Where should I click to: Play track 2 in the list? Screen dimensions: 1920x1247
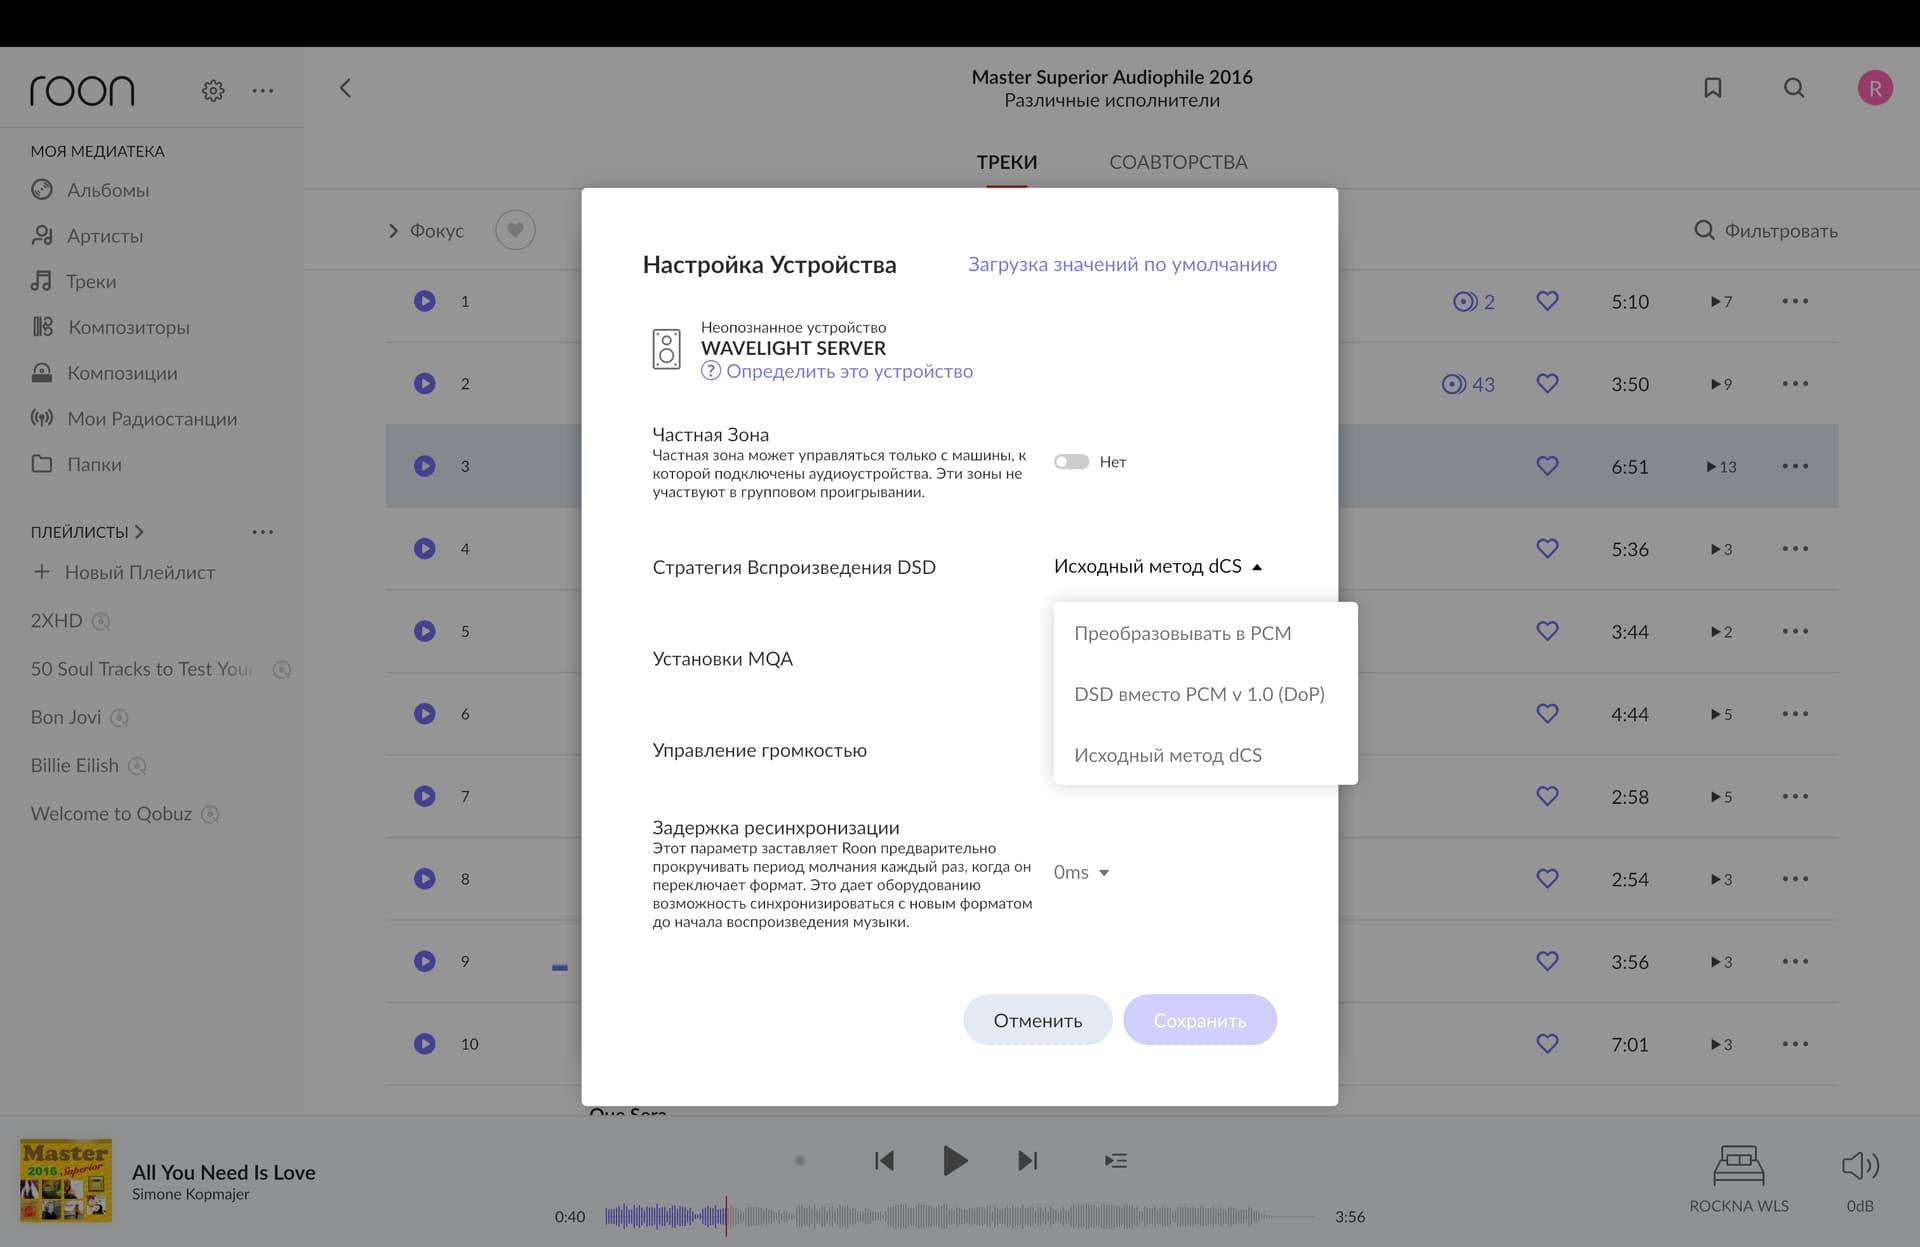(425, 383)
